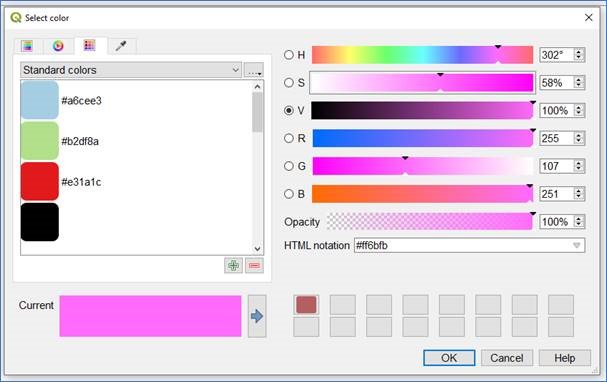Click the empty swatch right of reddish-brown swatch
Image resolution: width=607 pixels, height=382 pixels.
click(343, 305)
